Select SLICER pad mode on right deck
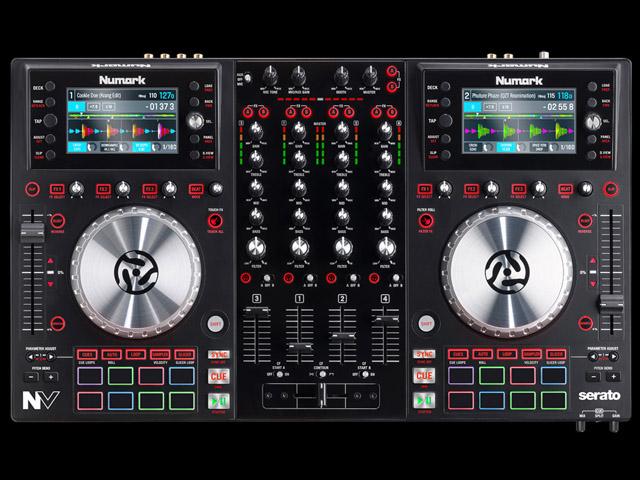640x480 pixels. click(x=558, y=354)
